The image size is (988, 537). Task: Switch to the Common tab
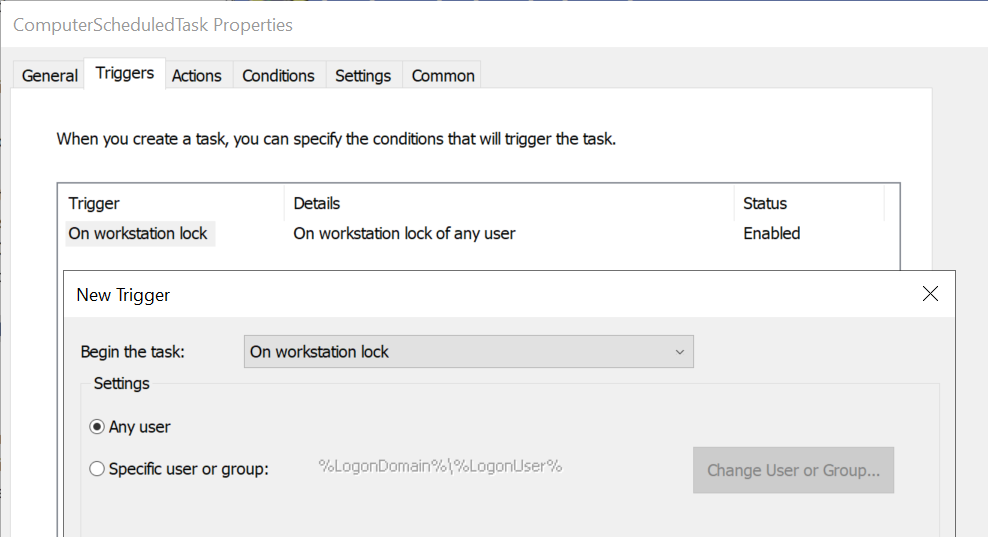(x=443, y=75)
